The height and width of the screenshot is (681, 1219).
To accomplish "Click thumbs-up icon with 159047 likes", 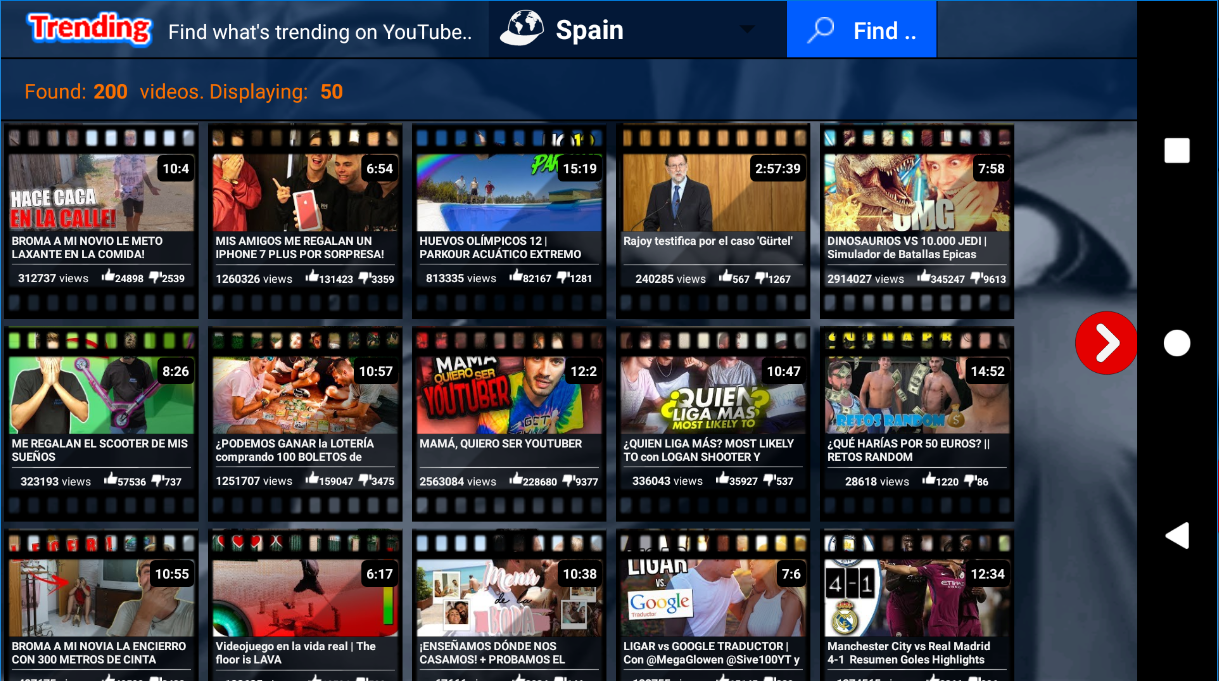I will (312, 479).
